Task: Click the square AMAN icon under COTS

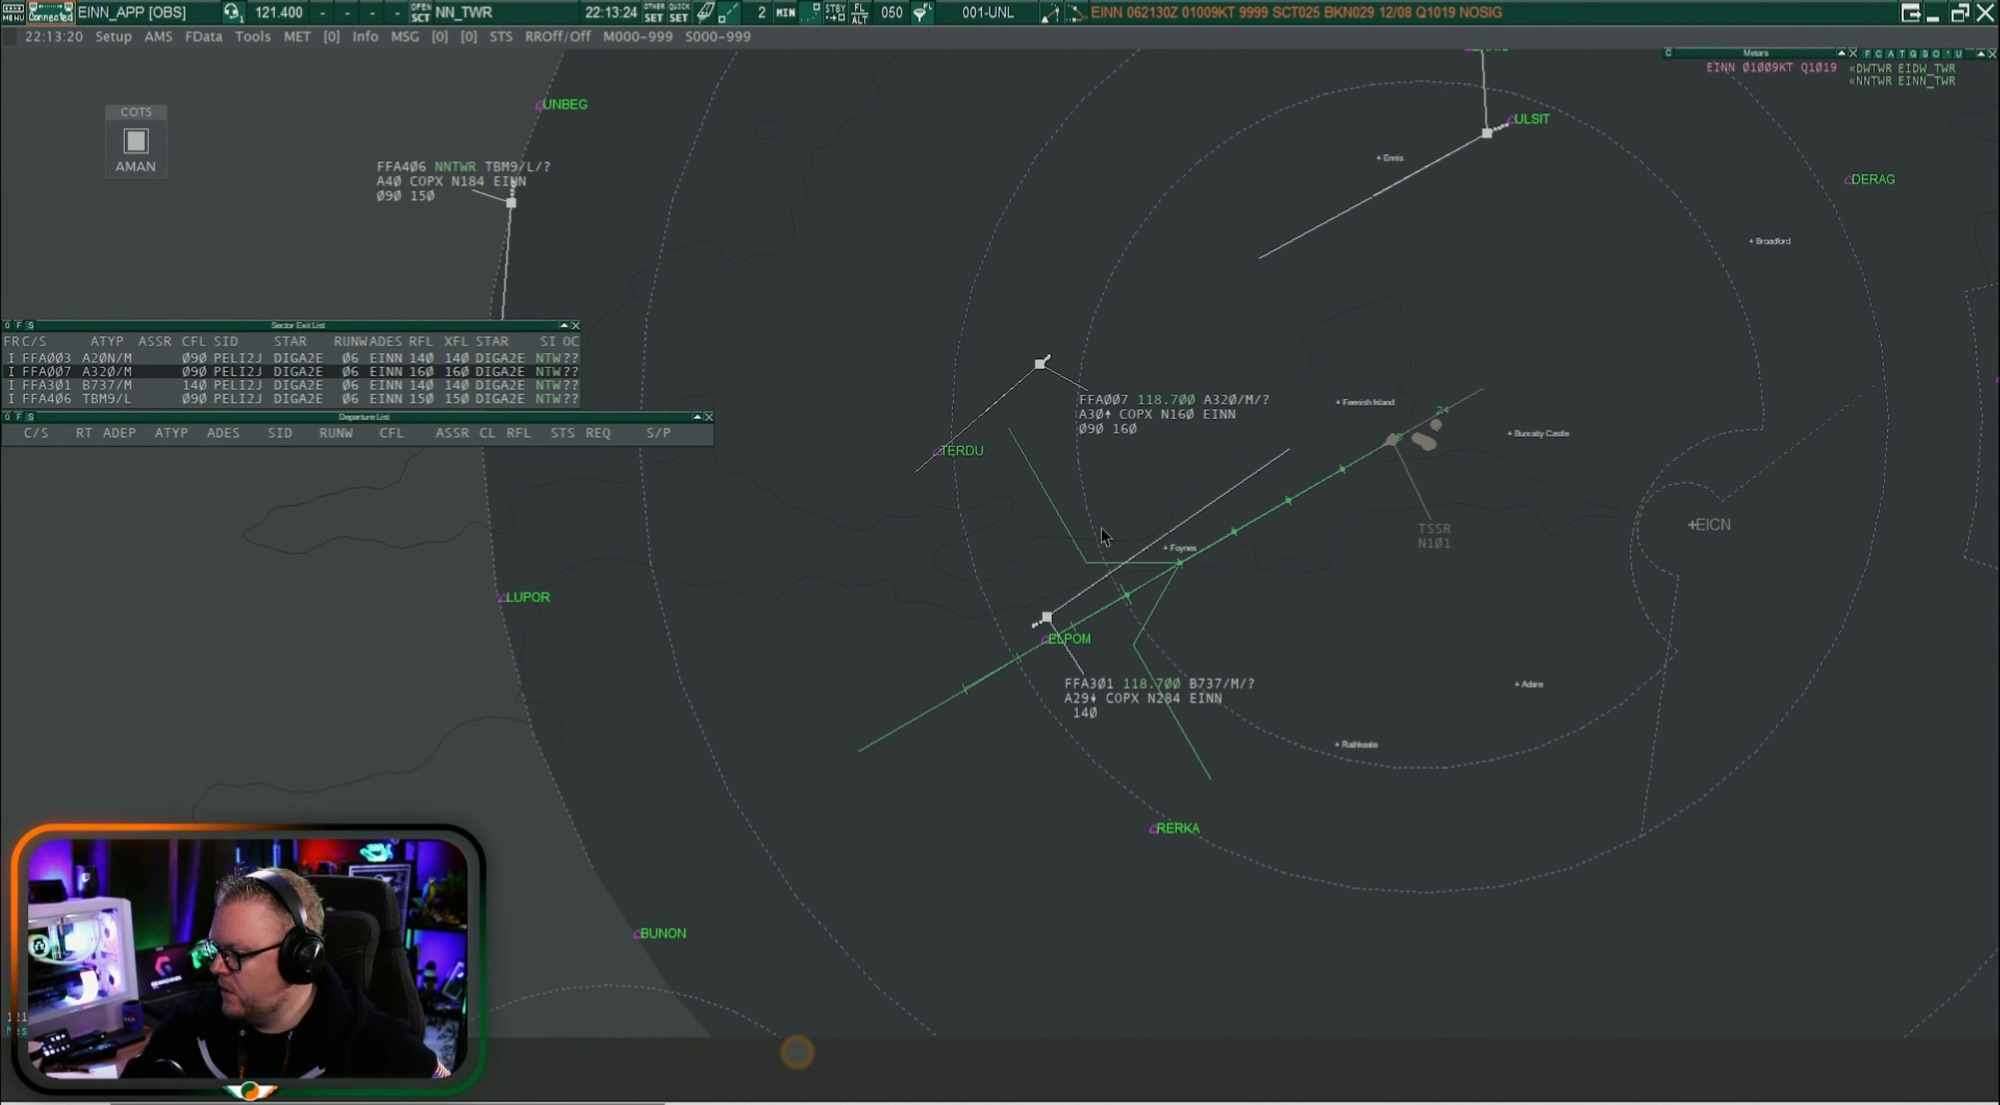Action: [136, 140]
